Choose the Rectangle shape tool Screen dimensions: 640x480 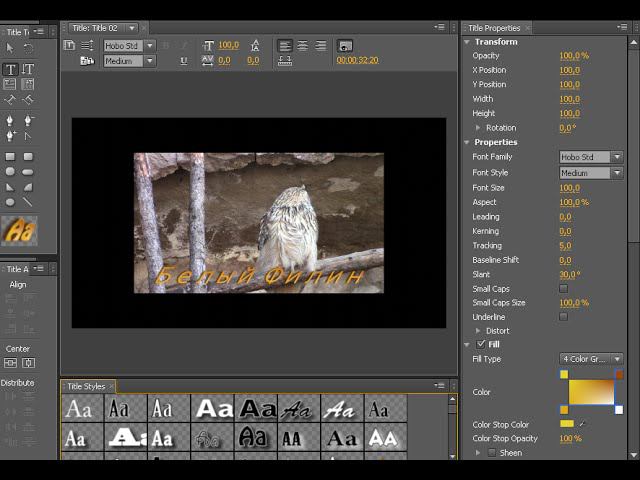click(10, 157)
